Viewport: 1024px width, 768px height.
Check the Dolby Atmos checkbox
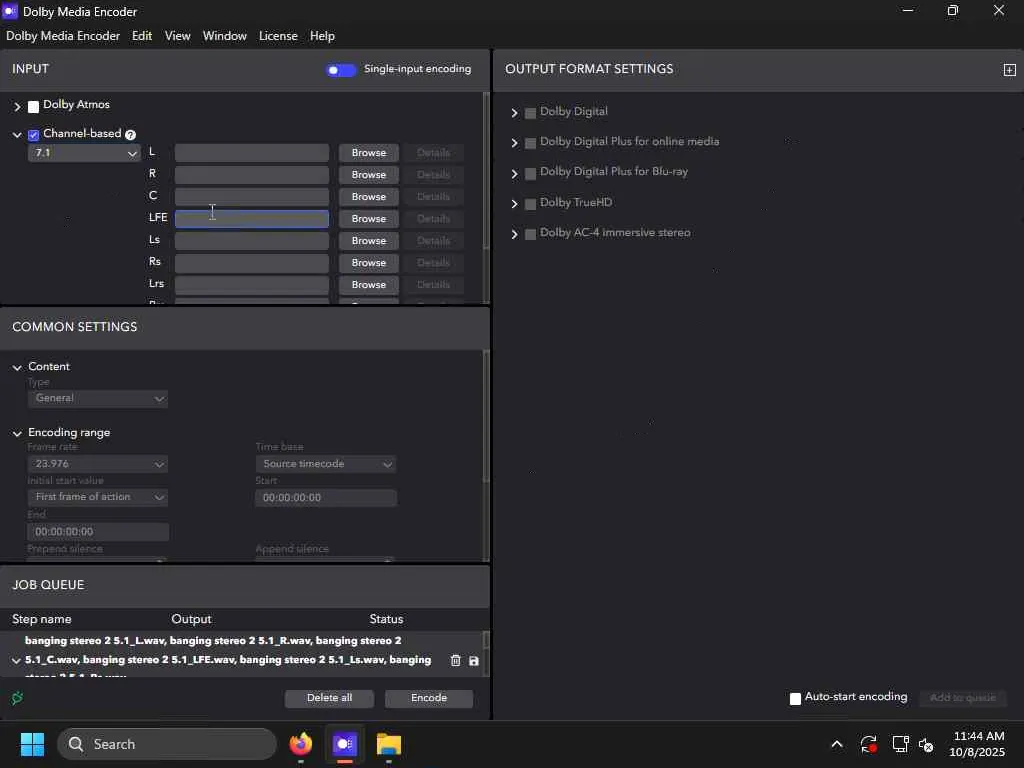33,106
